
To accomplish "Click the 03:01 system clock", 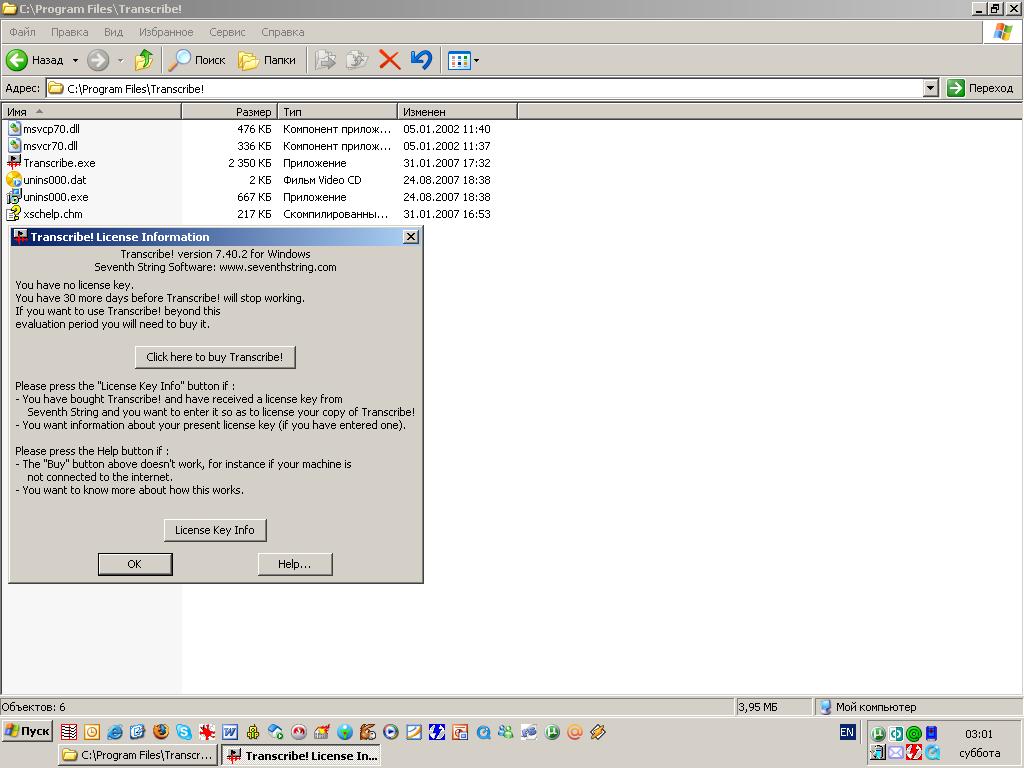I will coord(978,734).
